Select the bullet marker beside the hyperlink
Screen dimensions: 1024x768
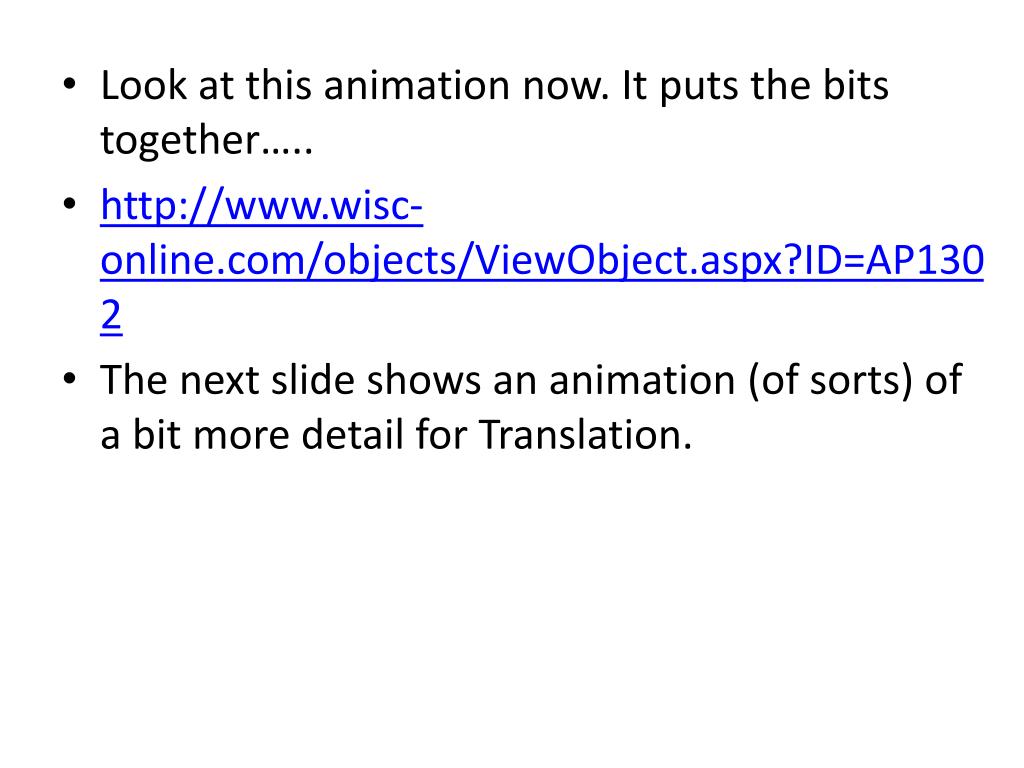pos(70,204)
